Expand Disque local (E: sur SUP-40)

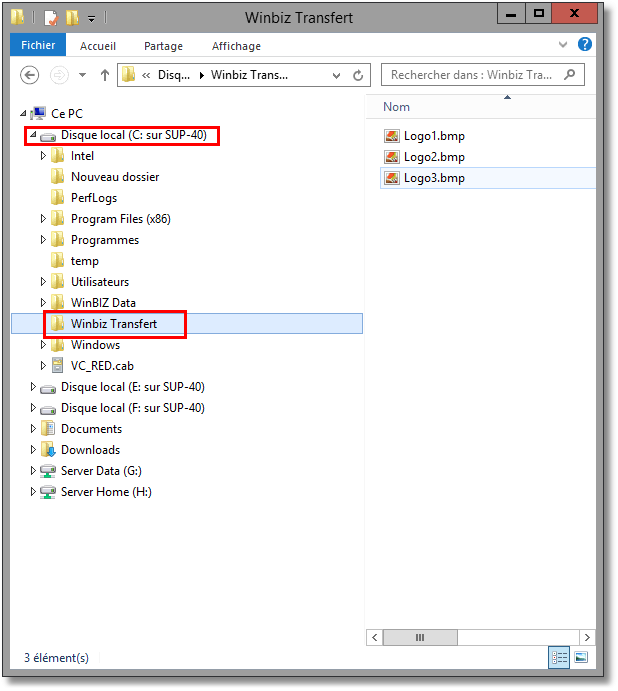pyautogui.click(x=33, y=386)
